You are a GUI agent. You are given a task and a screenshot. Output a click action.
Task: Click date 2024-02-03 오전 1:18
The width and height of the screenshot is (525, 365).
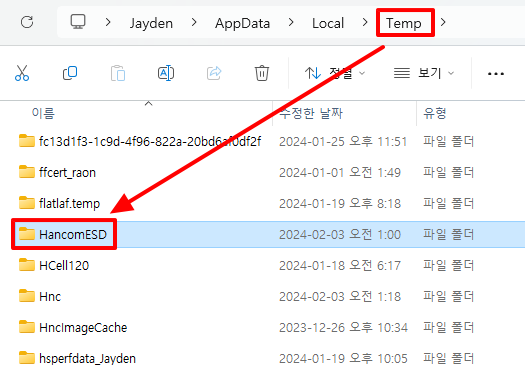pyautogui.click(x=340, y=297)
